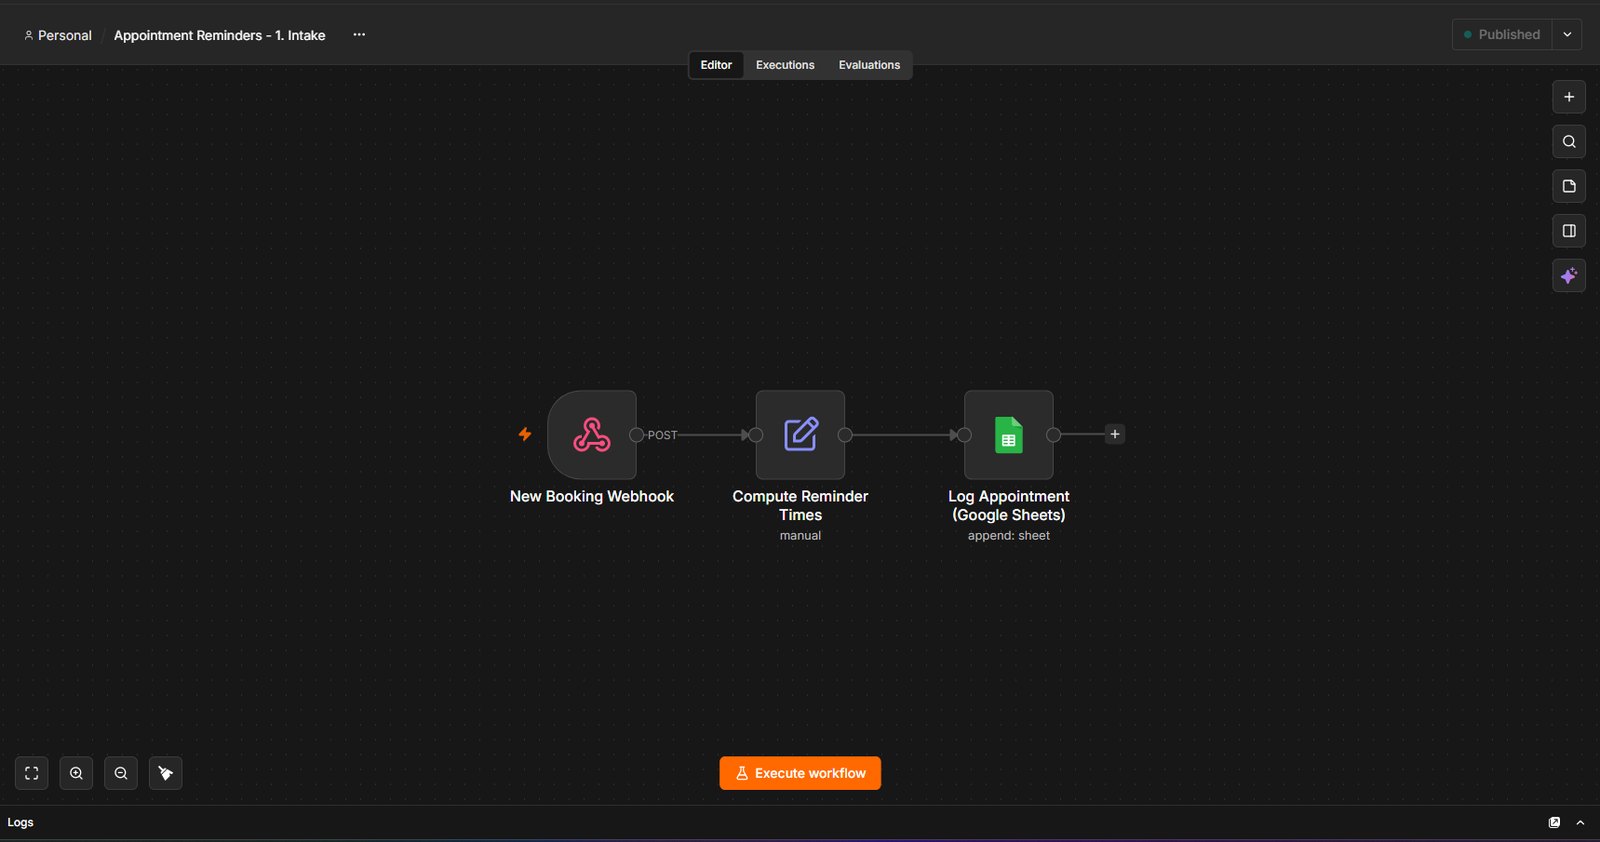
Task: Switch to the Editor tab
Action: pos(716,65)
